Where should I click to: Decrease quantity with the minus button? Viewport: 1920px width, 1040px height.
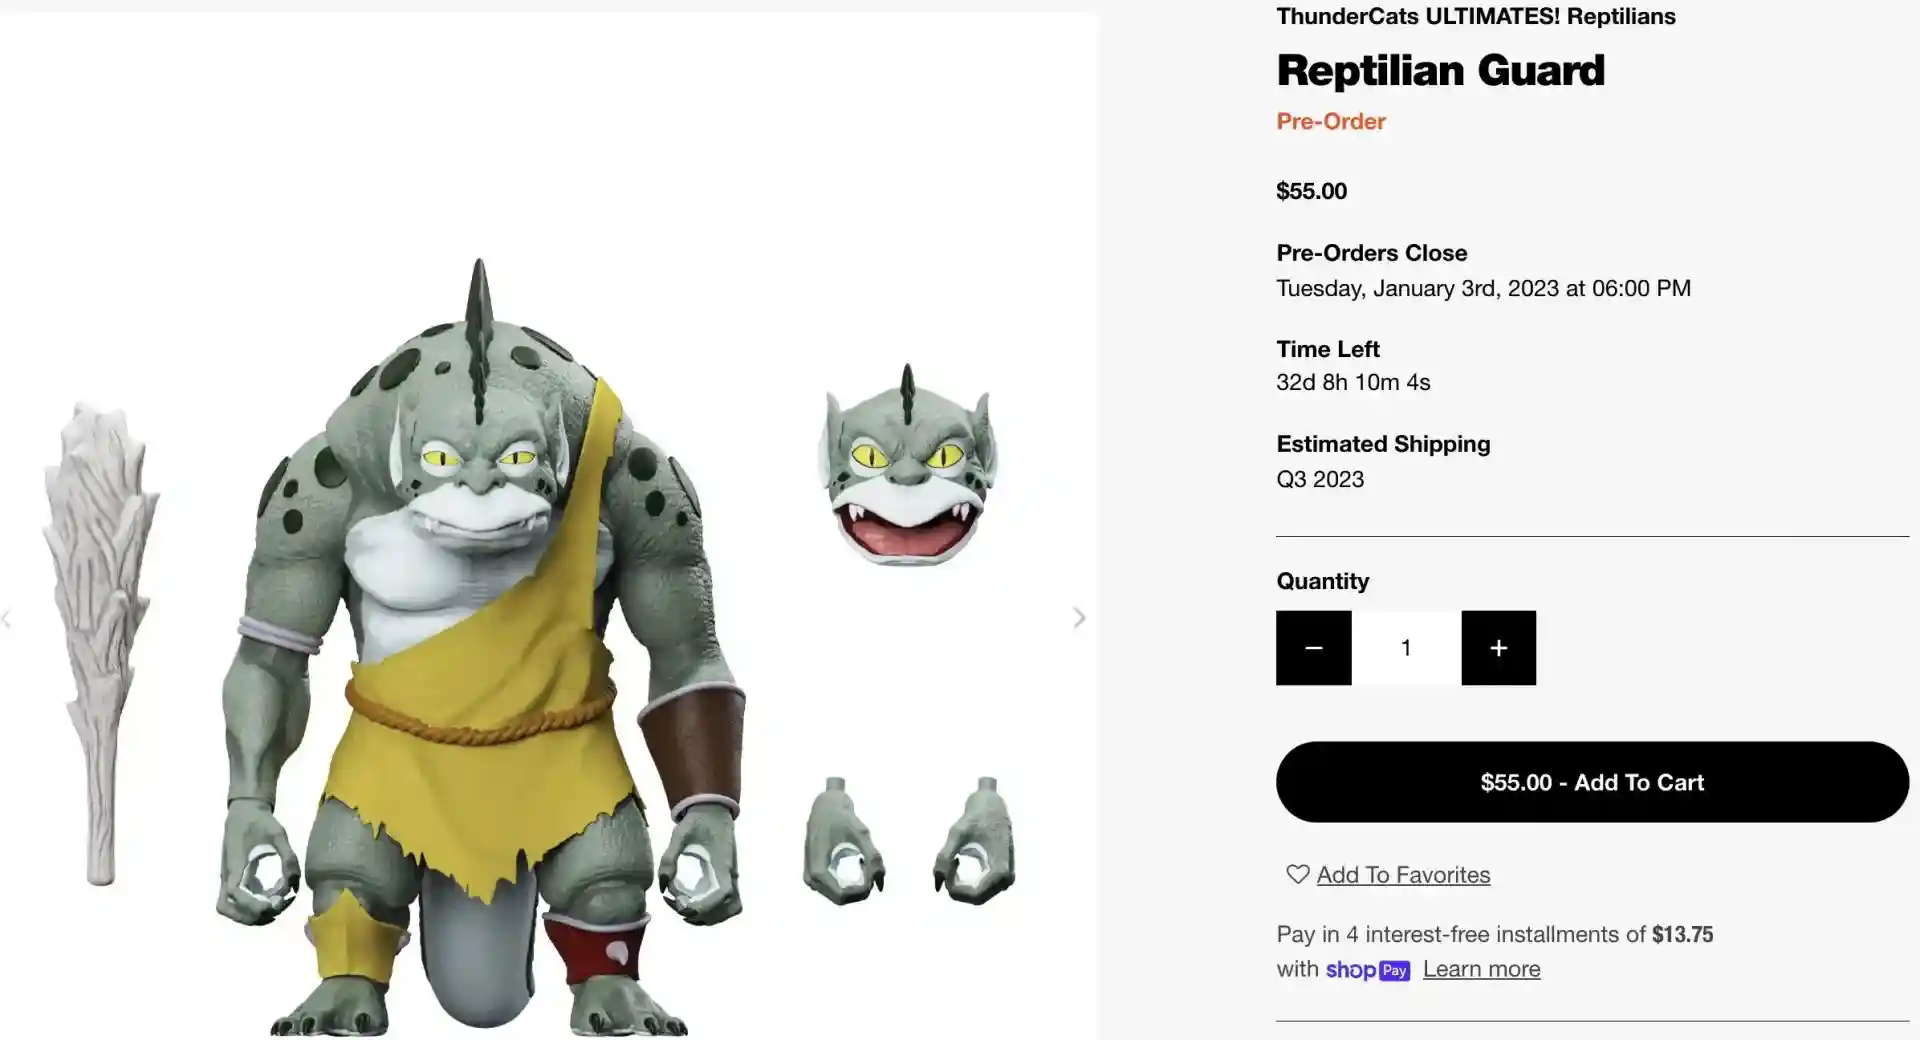1313,648
